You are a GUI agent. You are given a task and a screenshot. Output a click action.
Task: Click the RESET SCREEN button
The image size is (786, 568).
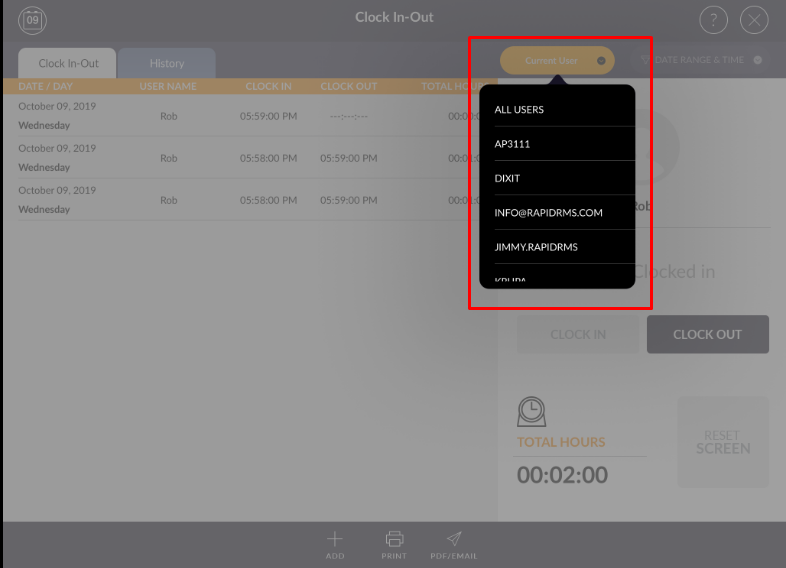(x=723, y=442)
